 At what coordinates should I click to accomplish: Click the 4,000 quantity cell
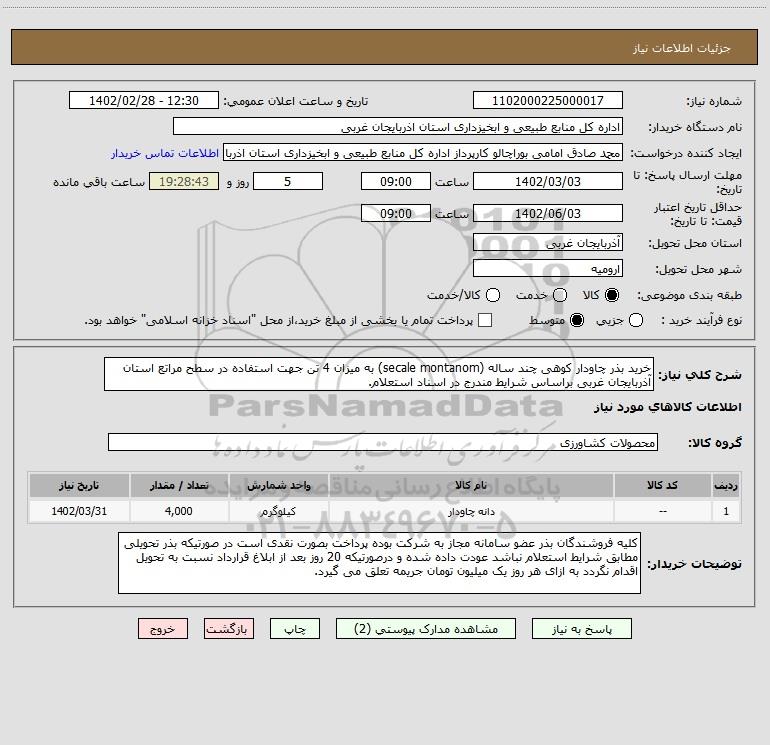point(179,511)
